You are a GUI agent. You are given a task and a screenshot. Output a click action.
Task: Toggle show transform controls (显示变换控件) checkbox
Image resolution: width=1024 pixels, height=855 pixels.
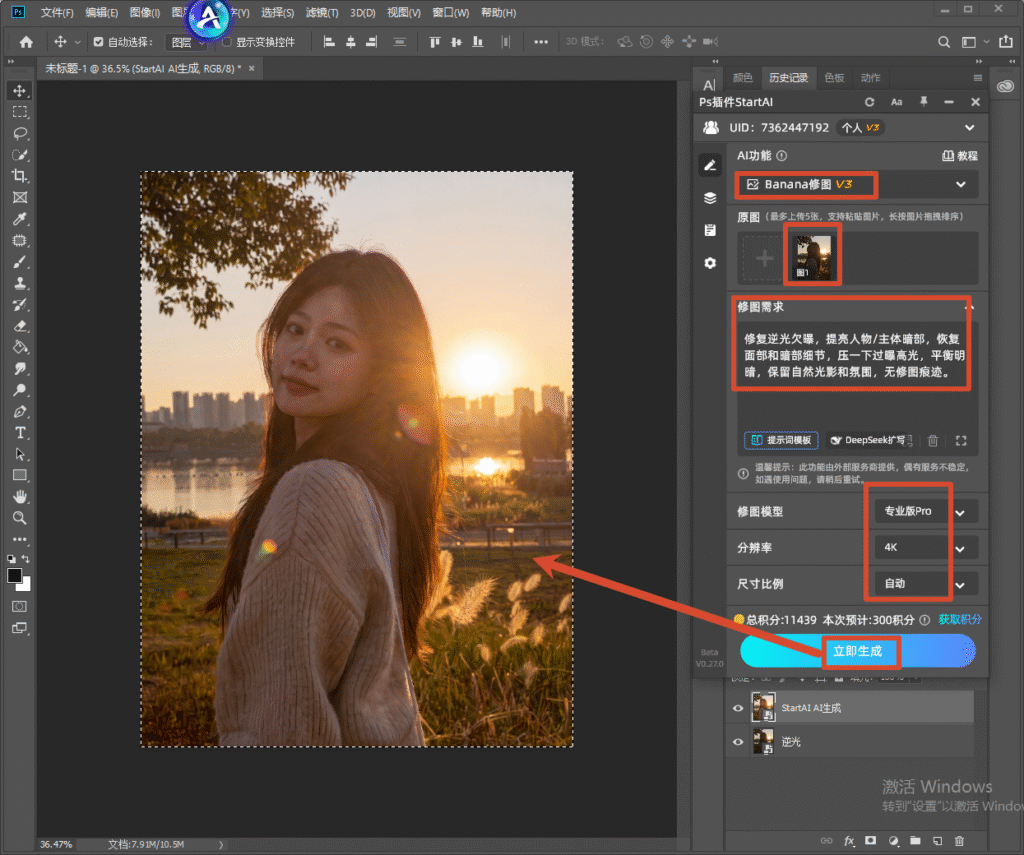pos(227,42)
